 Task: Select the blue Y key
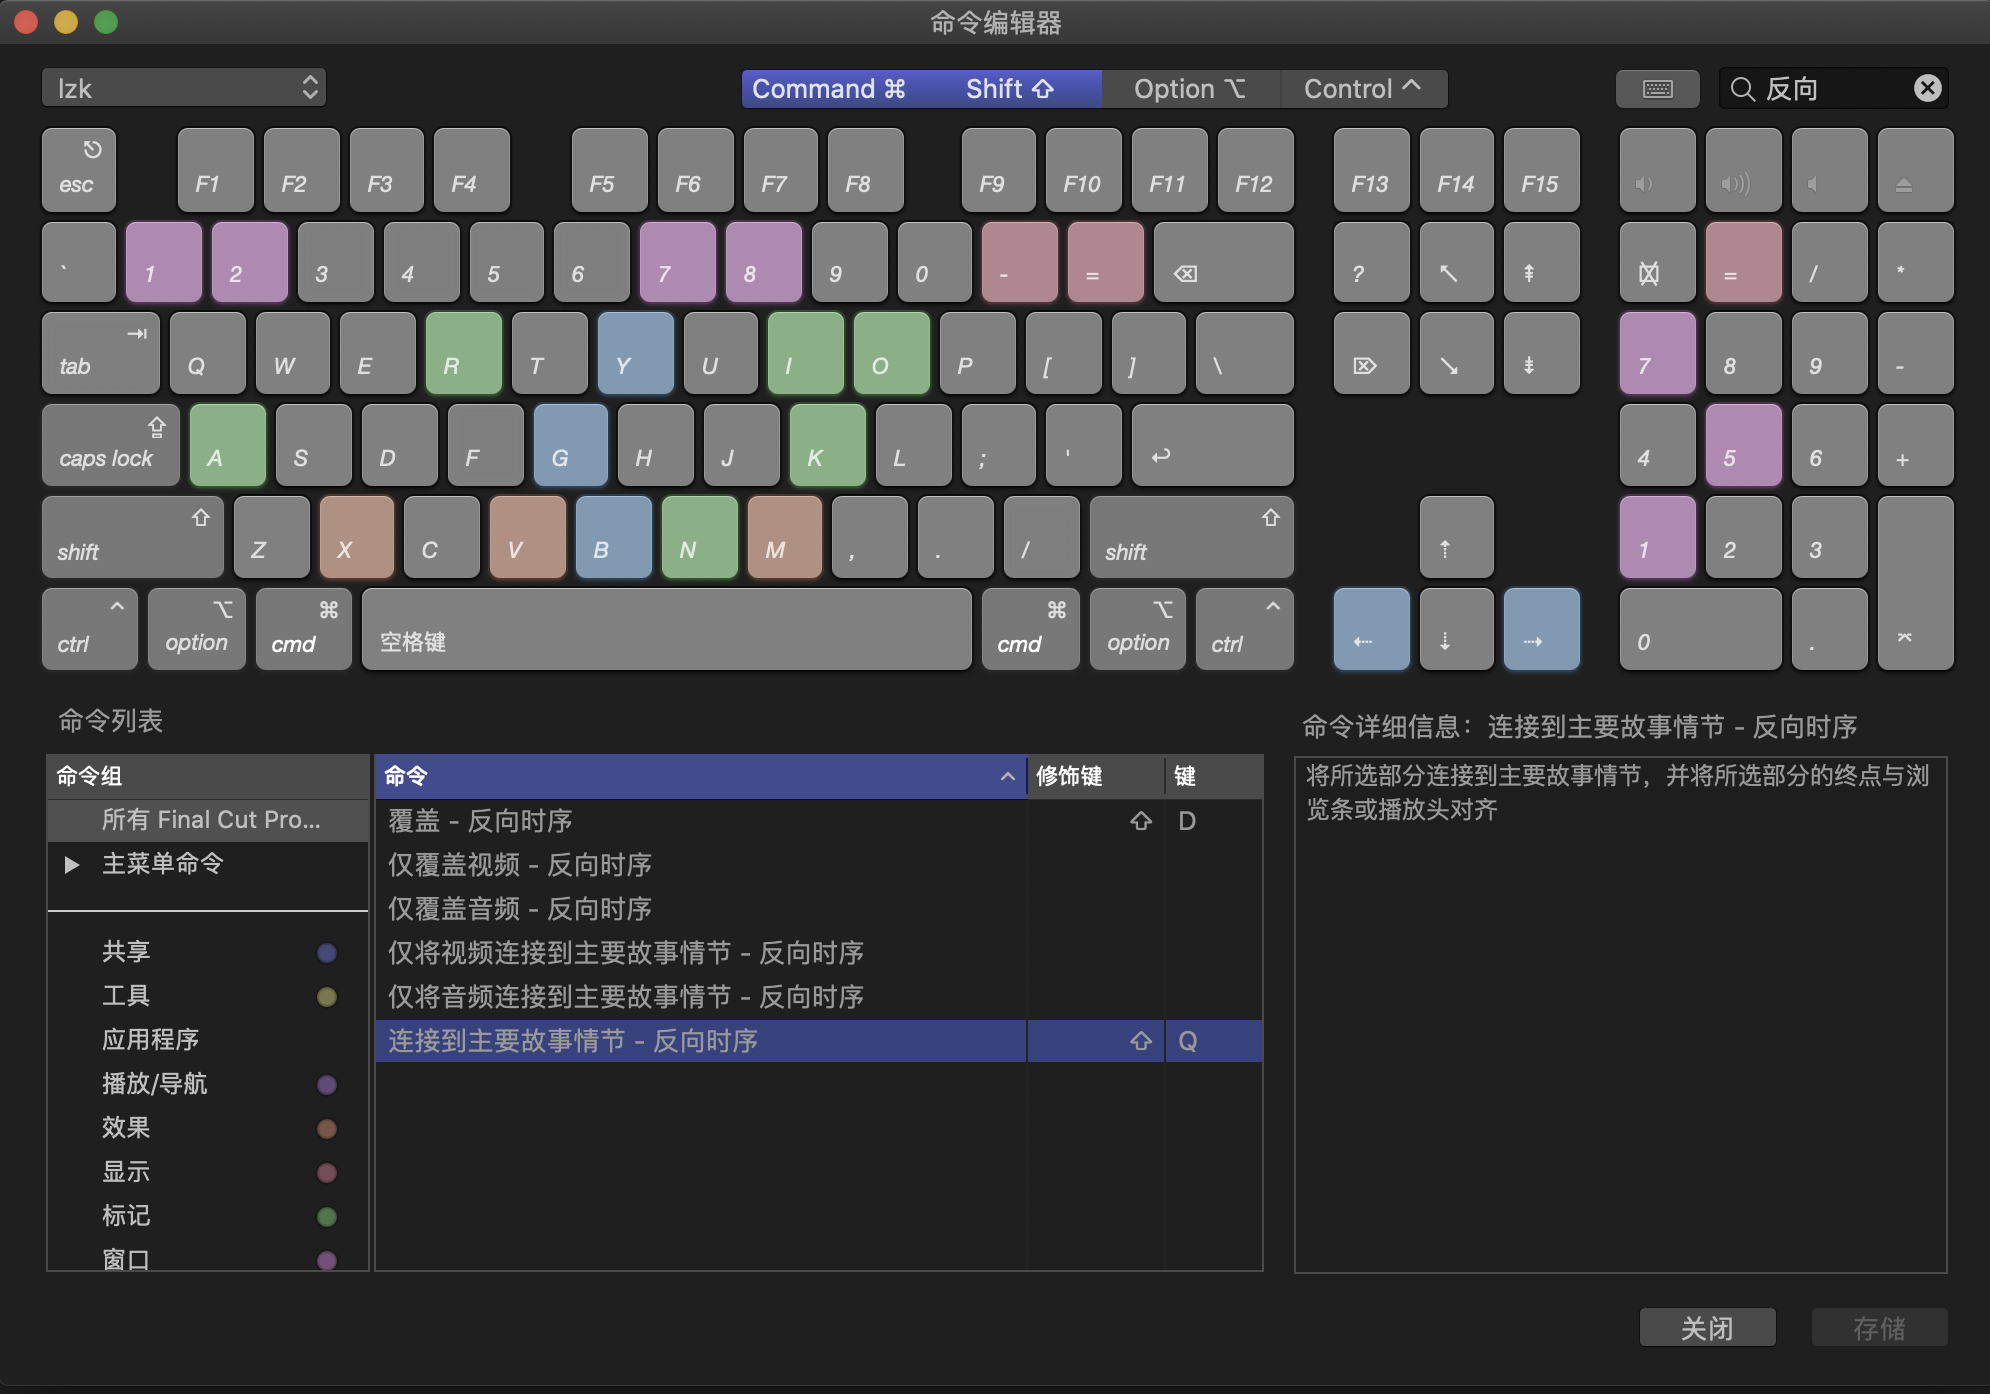coord(634,352)
